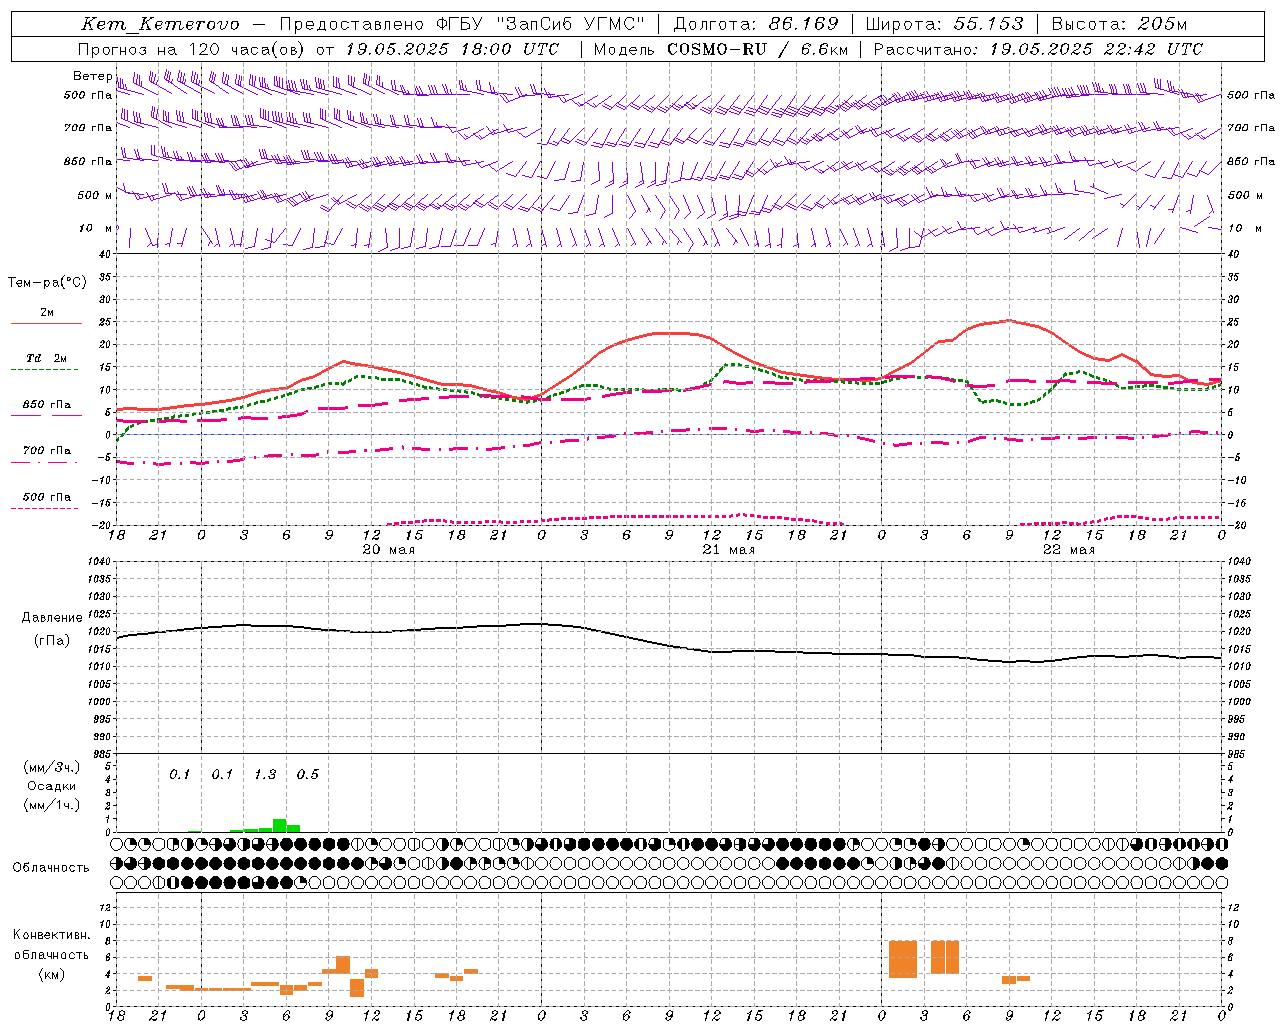Screen dimensions: 1280x1024
Task: Select the provider name "ЗапСиб УГМС"
Action: [572, 24]
